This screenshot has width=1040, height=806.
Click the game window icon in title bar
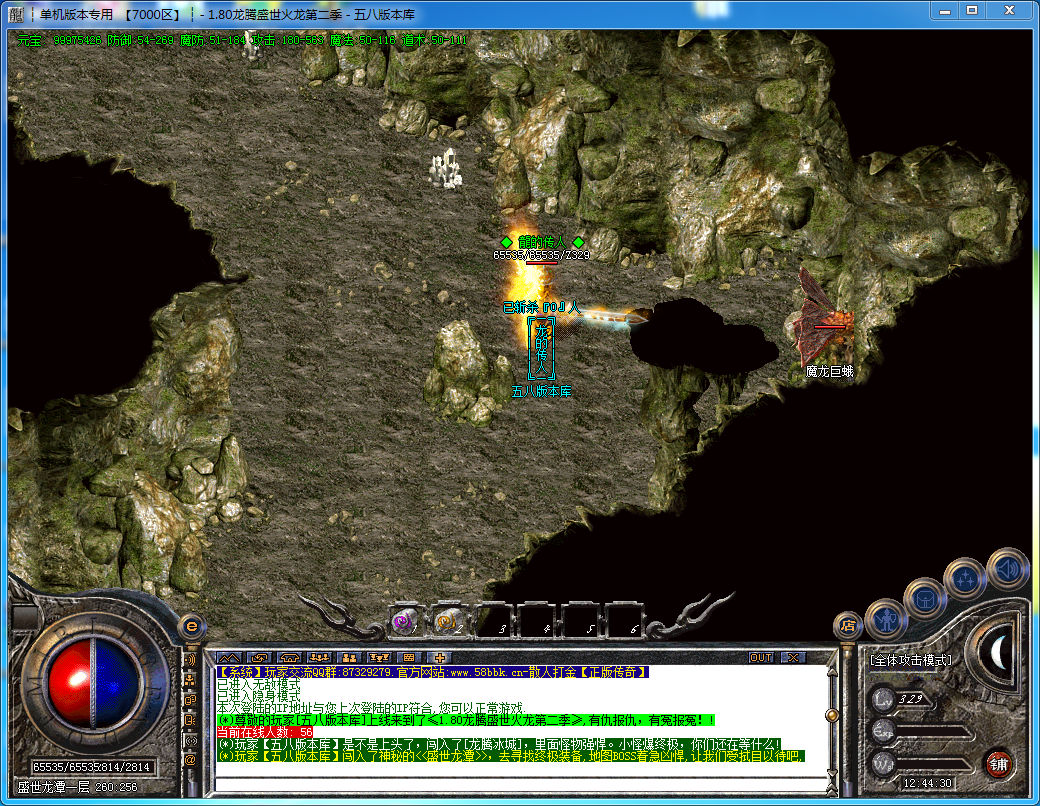pyautogui.click(x=16, y=14)
